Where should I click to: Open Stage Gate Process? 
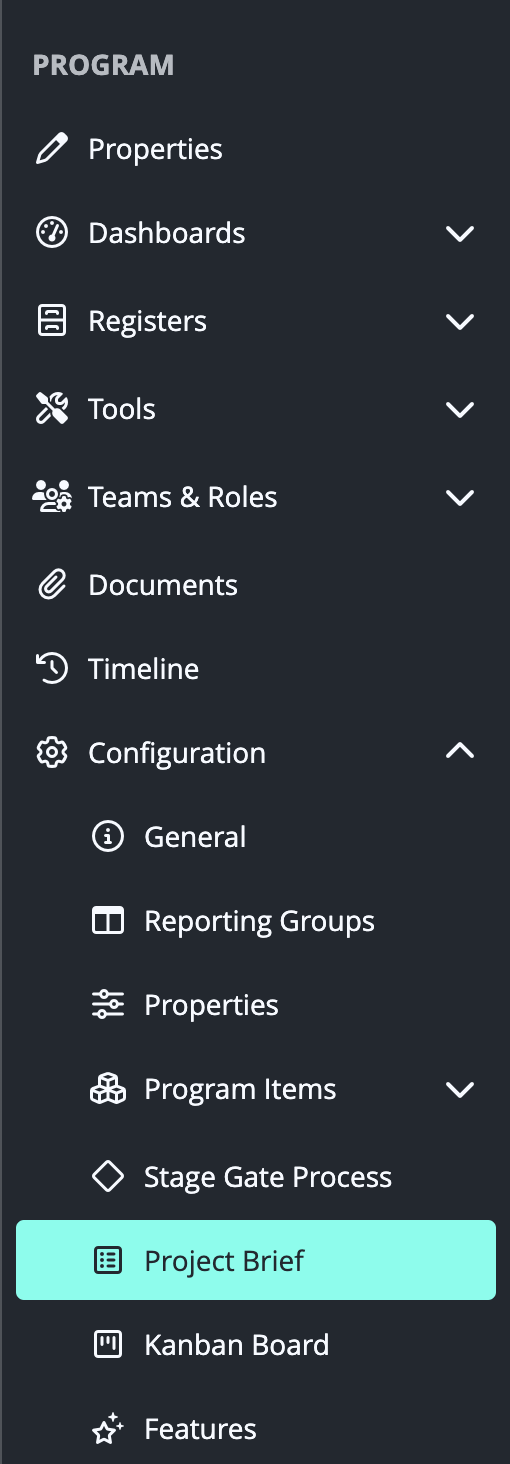point(268,1178)
